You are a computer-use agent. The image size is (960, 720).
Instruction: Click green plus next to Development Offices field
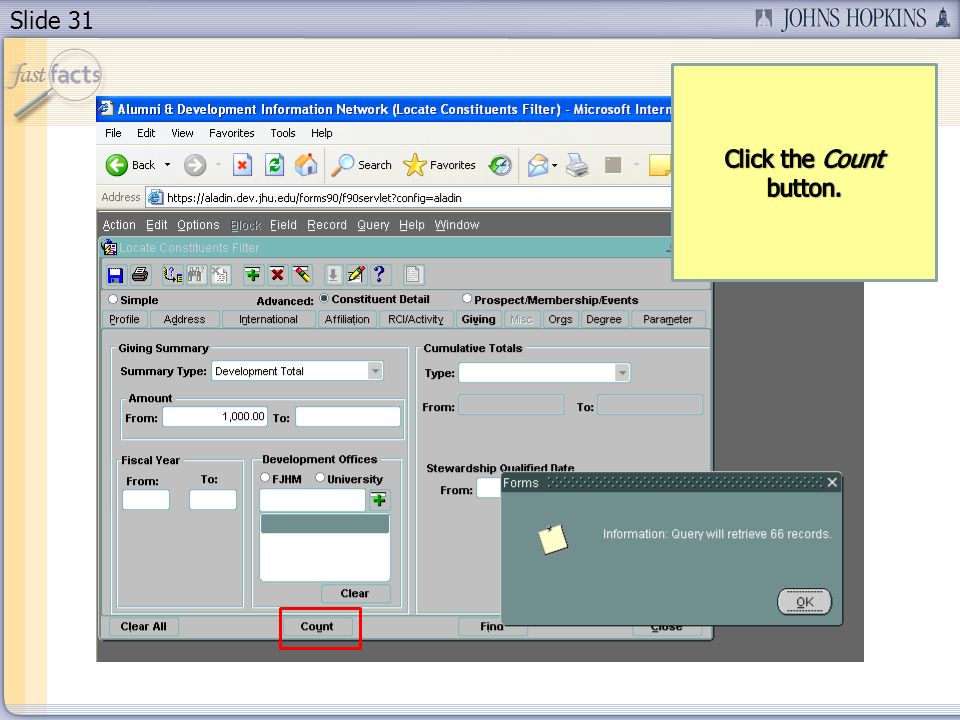[379, 500]
